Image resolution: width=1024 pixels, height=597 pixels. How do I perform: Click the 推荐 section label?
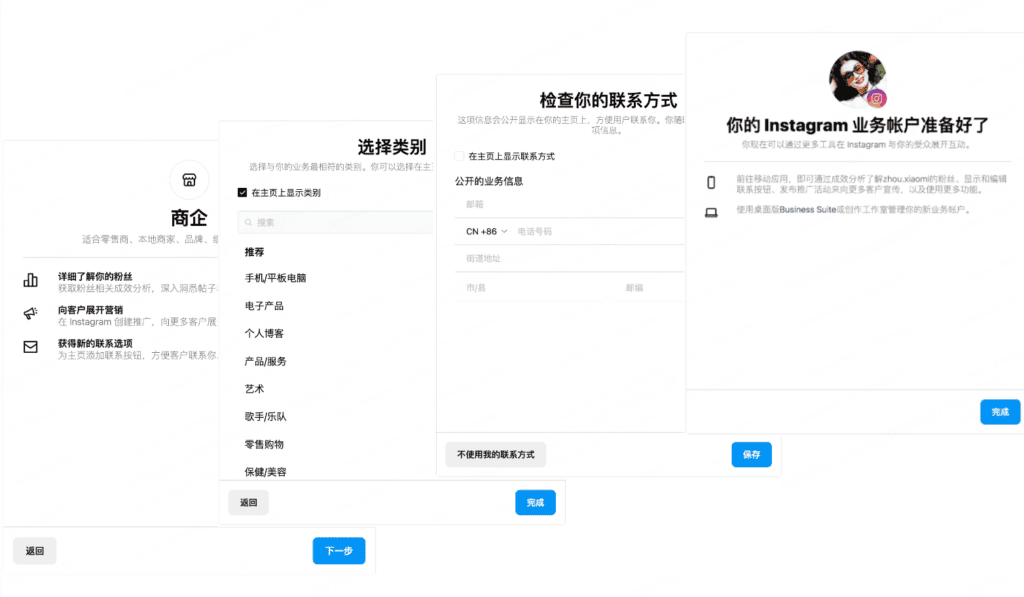point(254,252)
